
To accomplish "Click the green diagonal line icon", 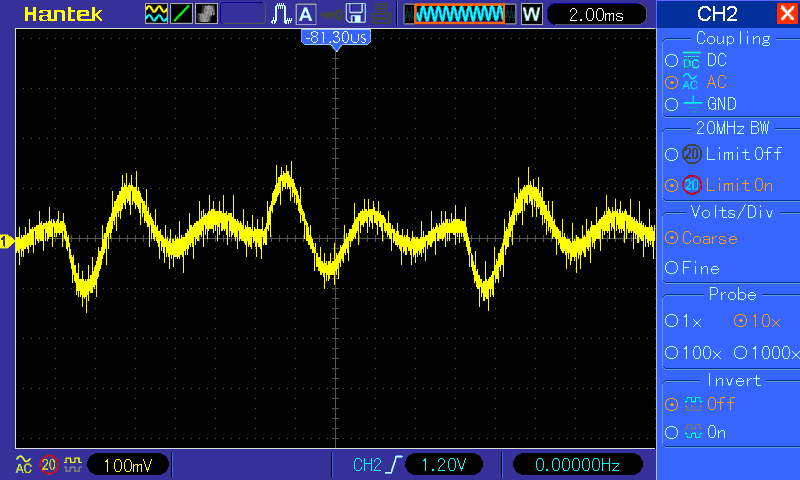I will (x=181, y=14).
